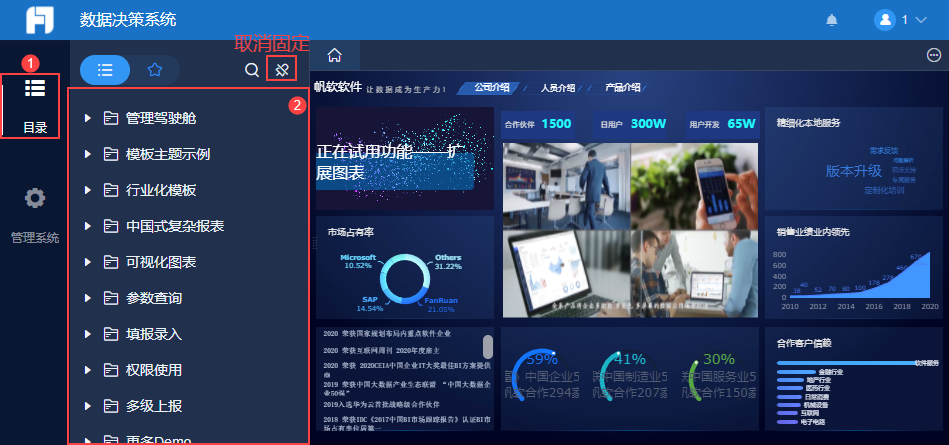Expand the 中国式复杂报表 folder arrow
Image resolution: width=949 pixels, height=445 pixels.
pos(88,226)
